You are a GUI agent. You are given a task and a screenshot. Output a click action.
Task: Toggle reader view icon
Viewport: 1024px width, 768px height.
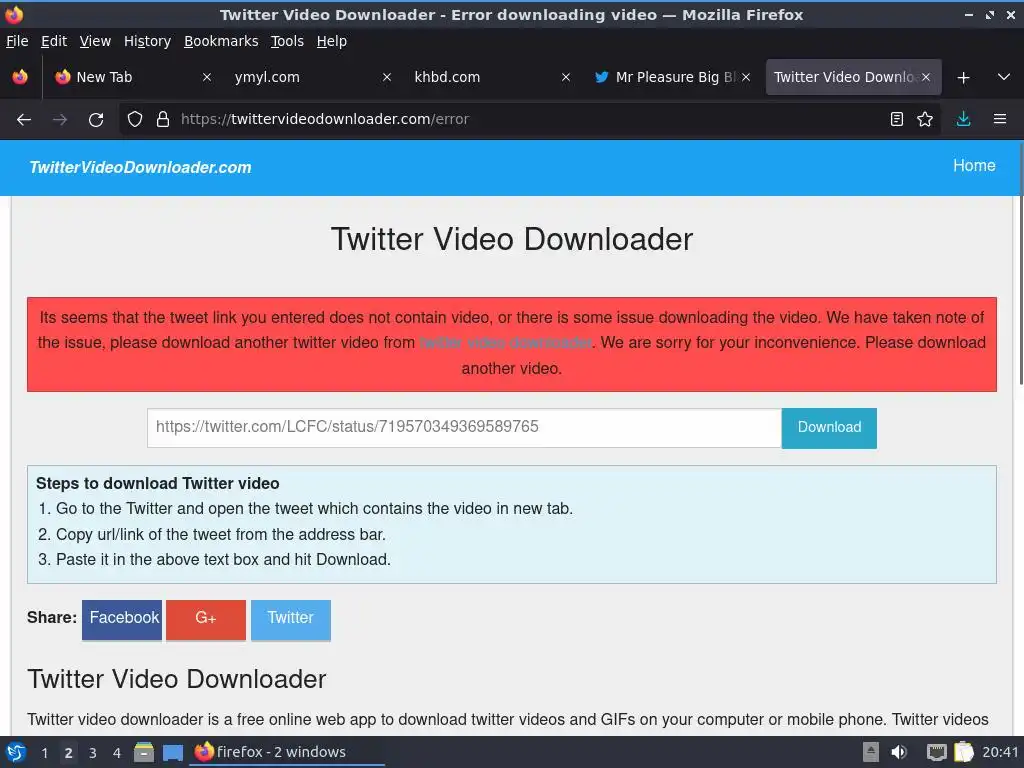tap(897, 120)
